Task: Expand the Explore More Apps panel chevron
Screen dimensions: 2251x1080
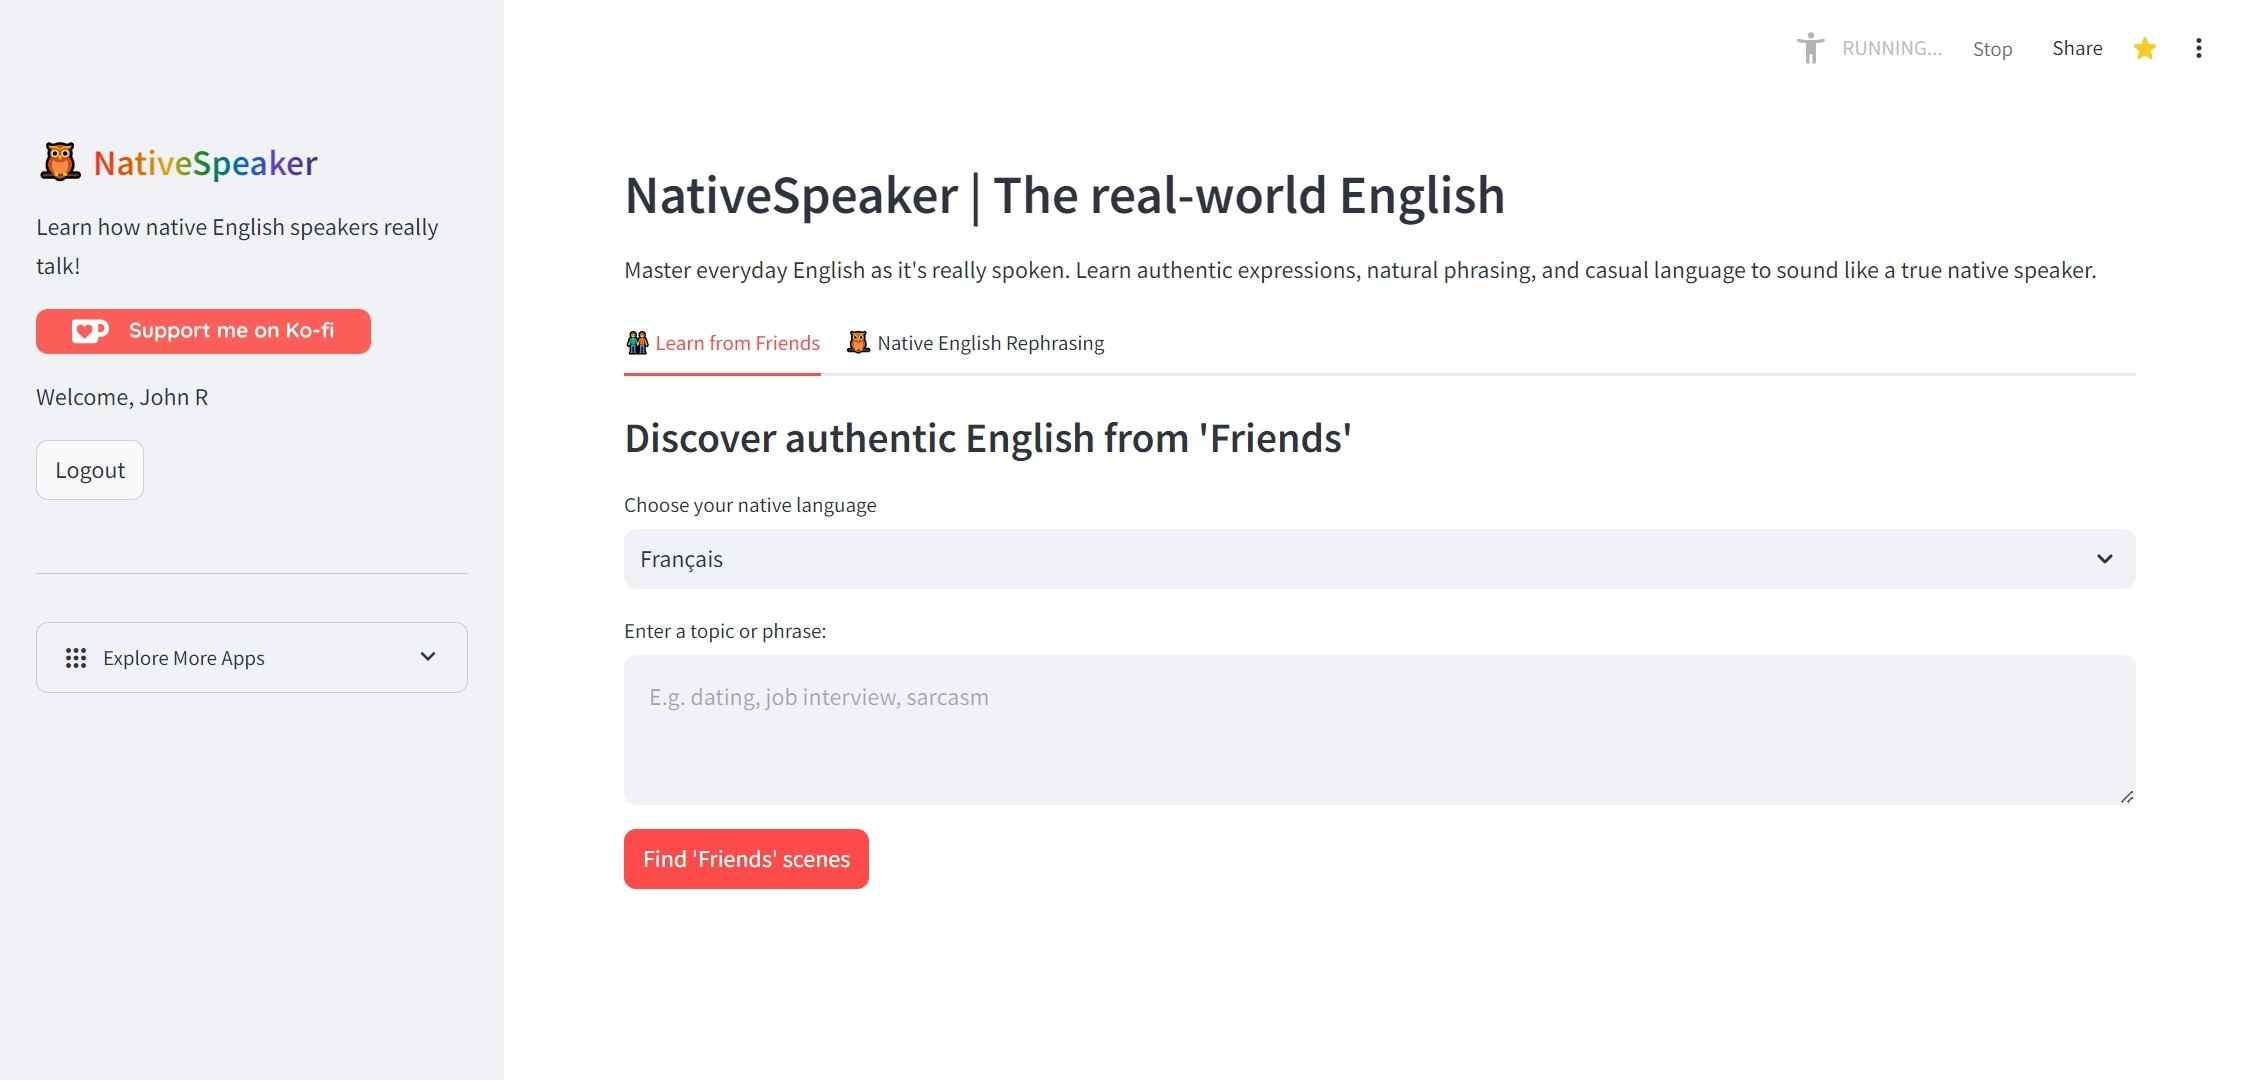Action: (x=428, y=657)
